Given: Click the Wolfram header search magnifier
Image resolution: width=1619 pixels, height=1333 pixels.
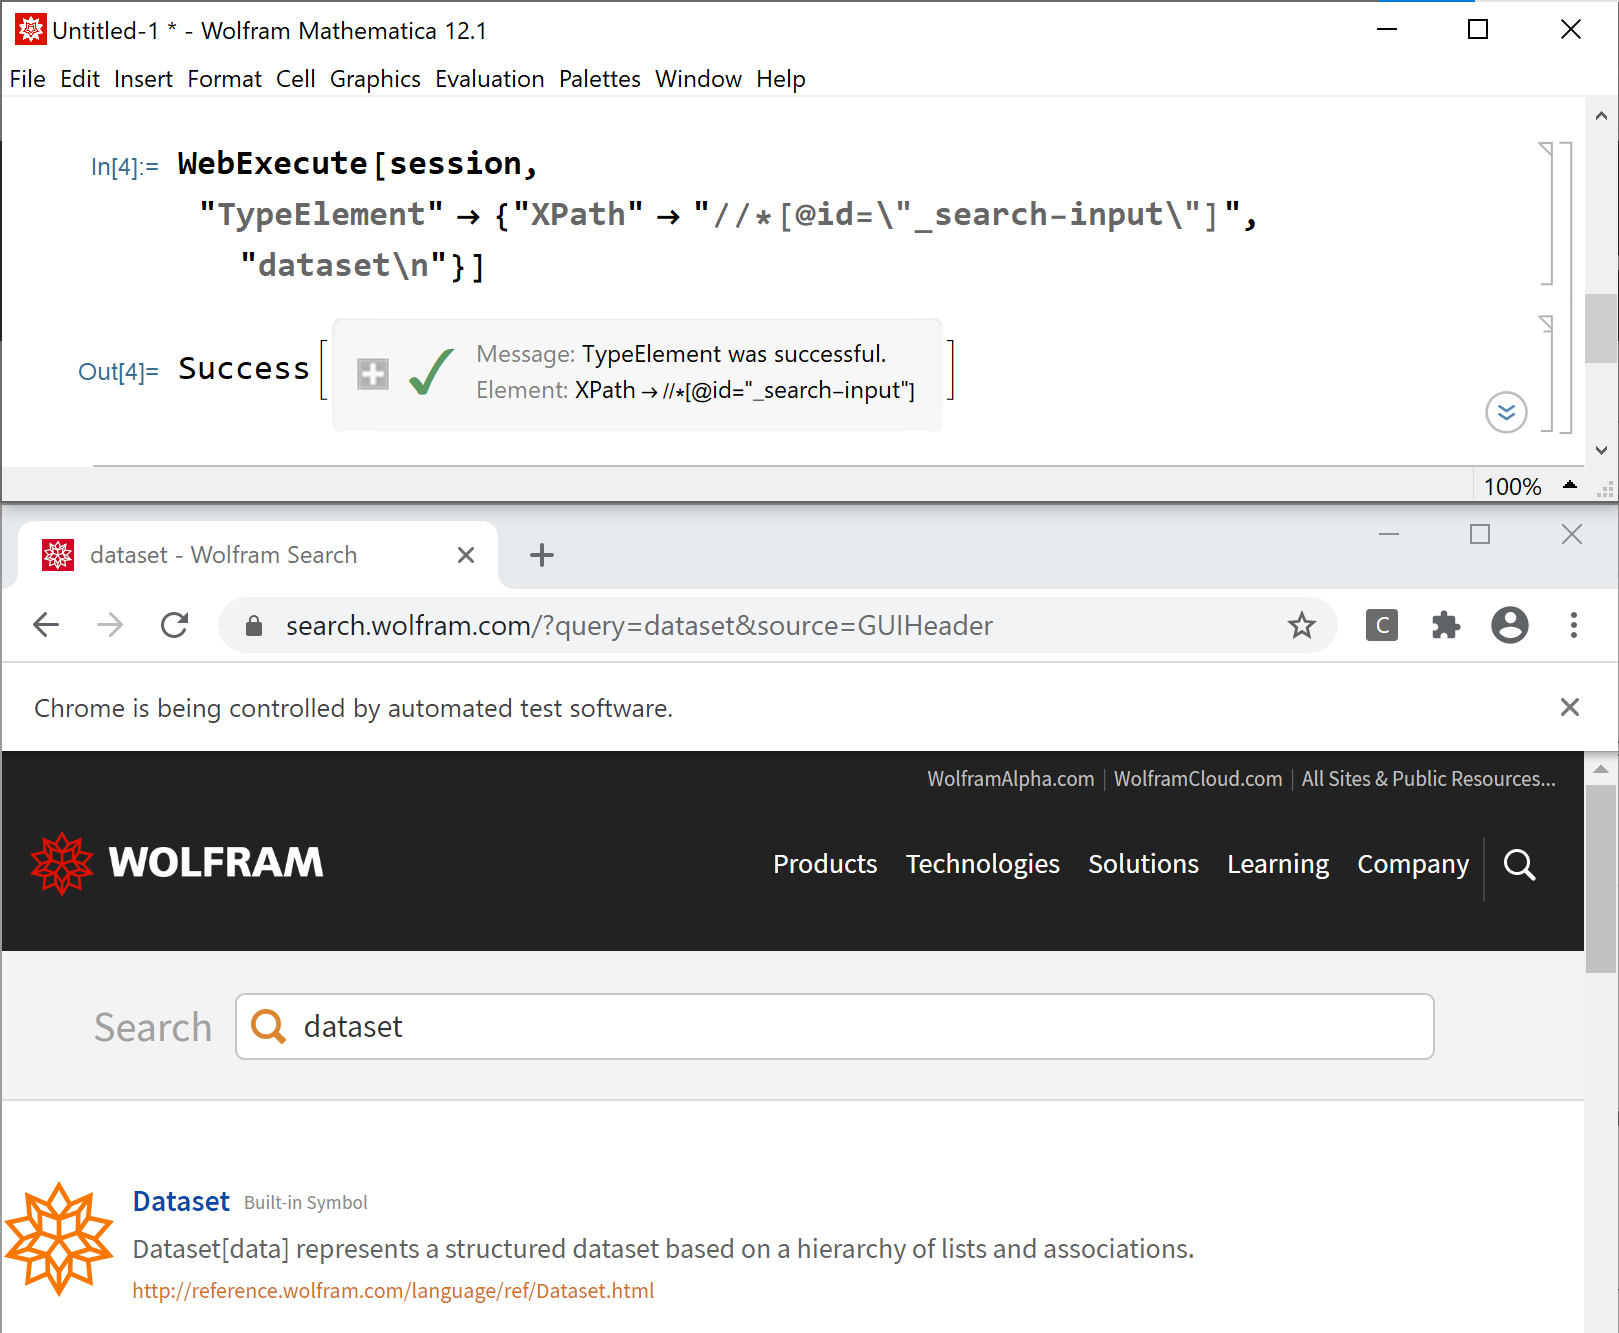Looking at the screenshot, I should coord(1519,864).
